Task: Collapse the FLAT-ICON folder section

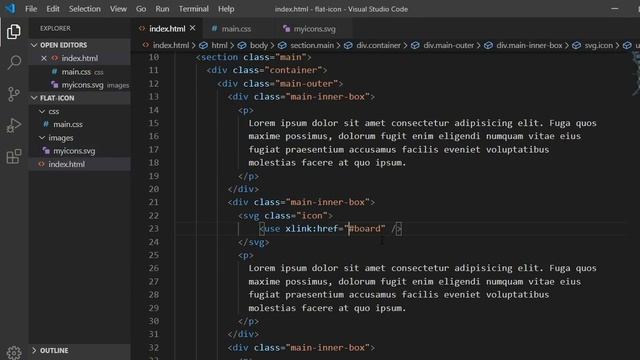Action: 80,98
